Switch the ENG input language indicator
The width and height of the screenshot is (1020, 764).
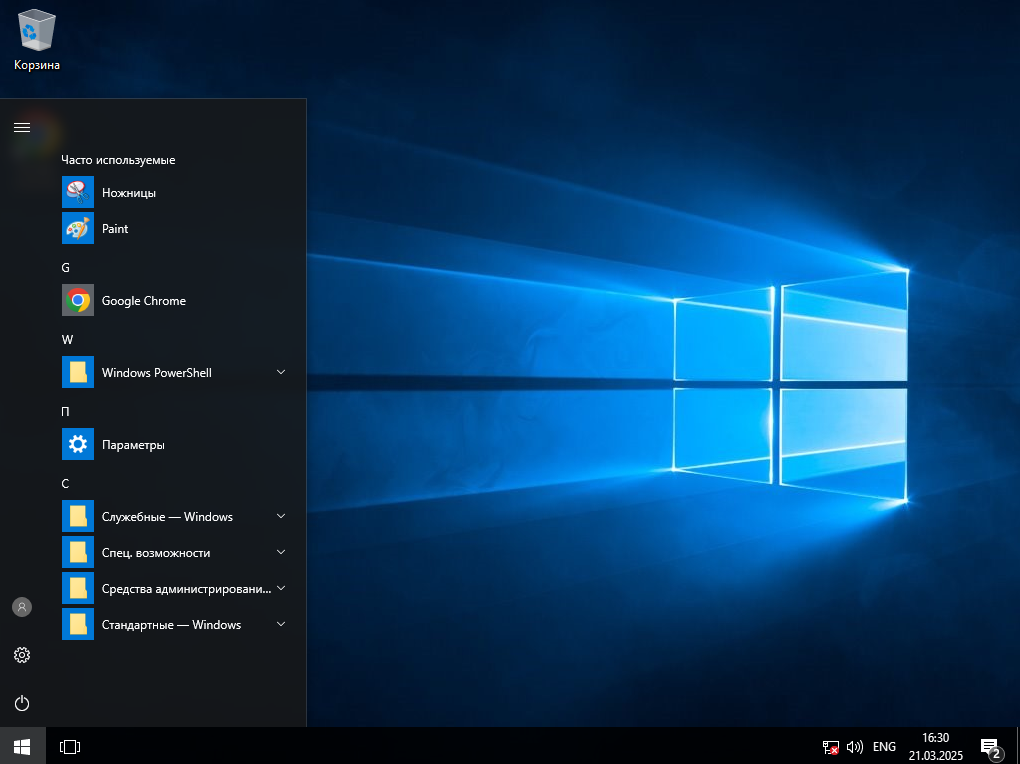(x=884, y=747)
